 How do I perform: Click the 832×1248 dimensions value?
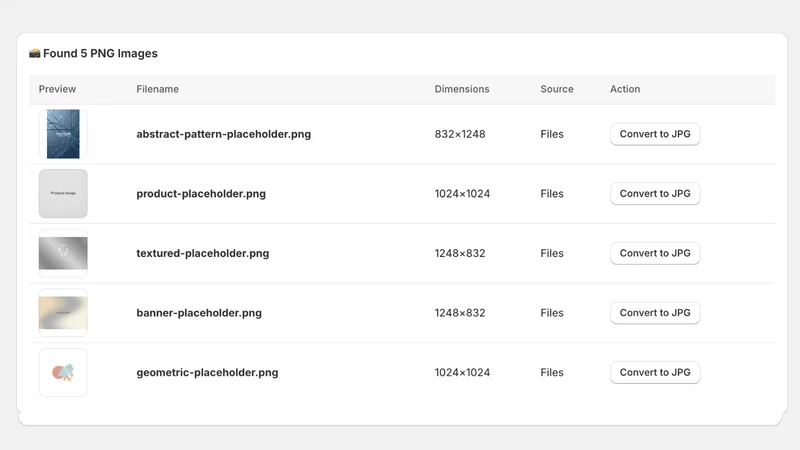tap(460, 134)
